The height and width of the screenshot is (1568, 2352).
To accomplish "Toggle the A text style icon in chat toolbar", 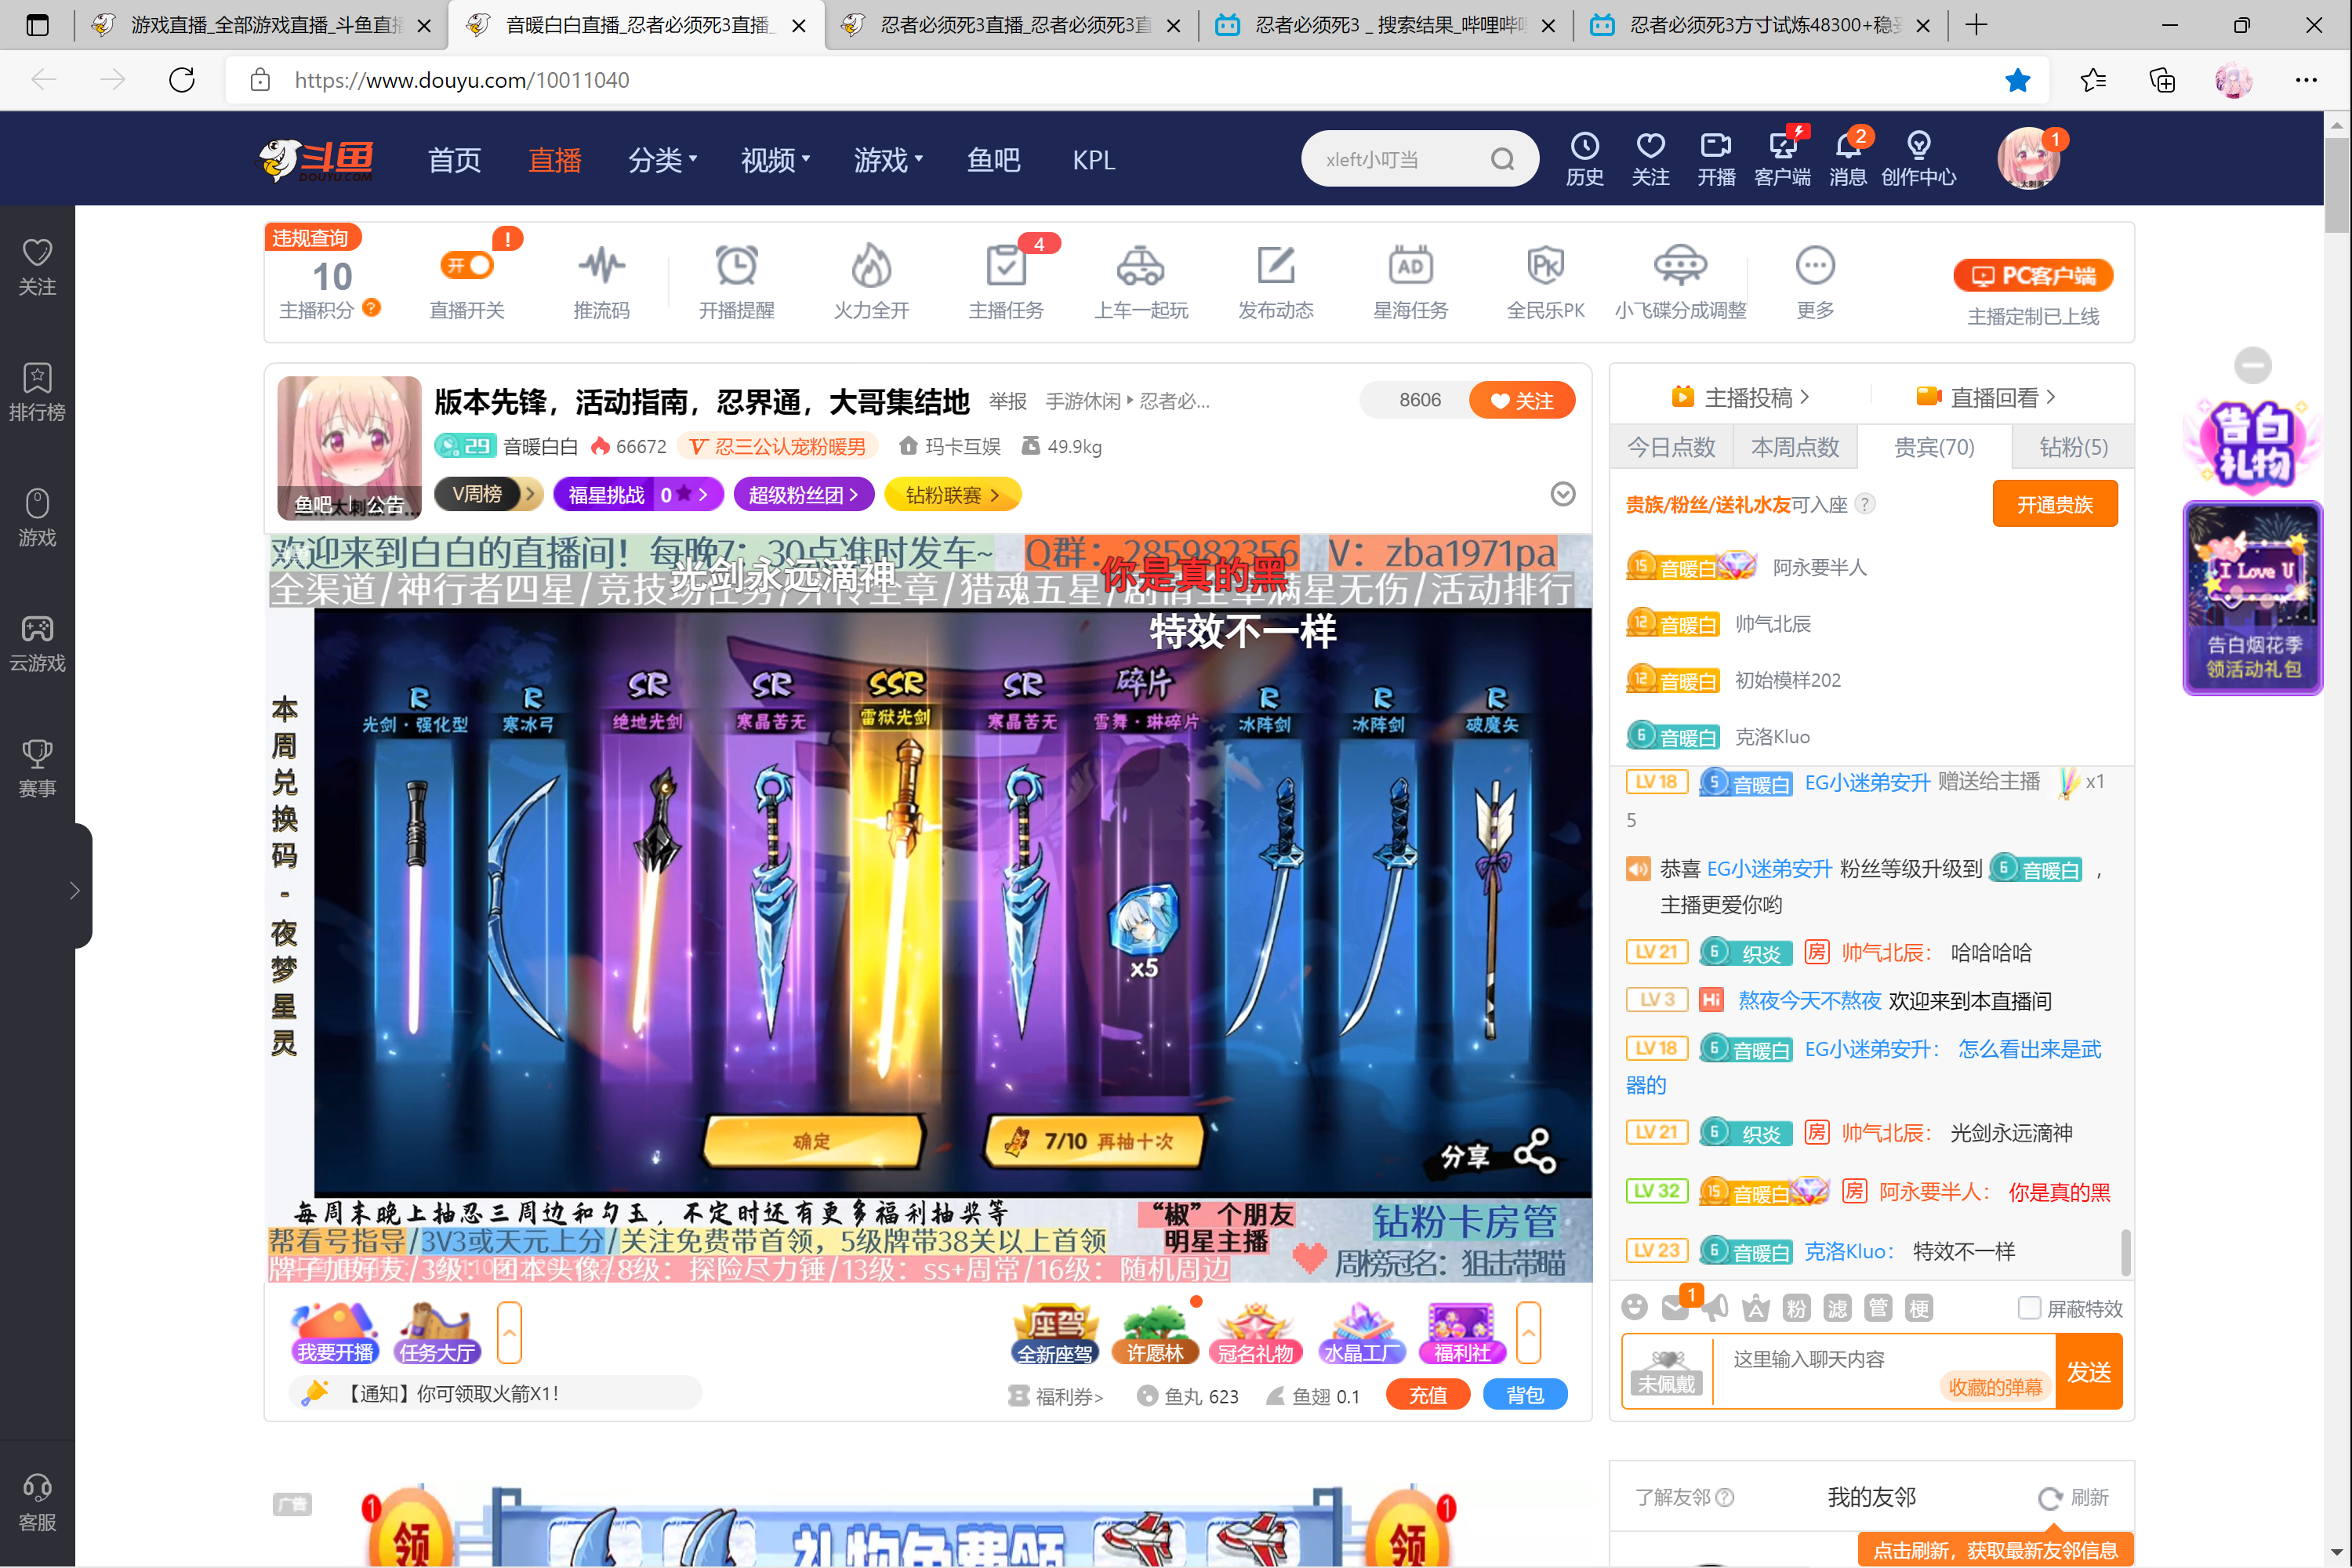I will [1756, 1308].
